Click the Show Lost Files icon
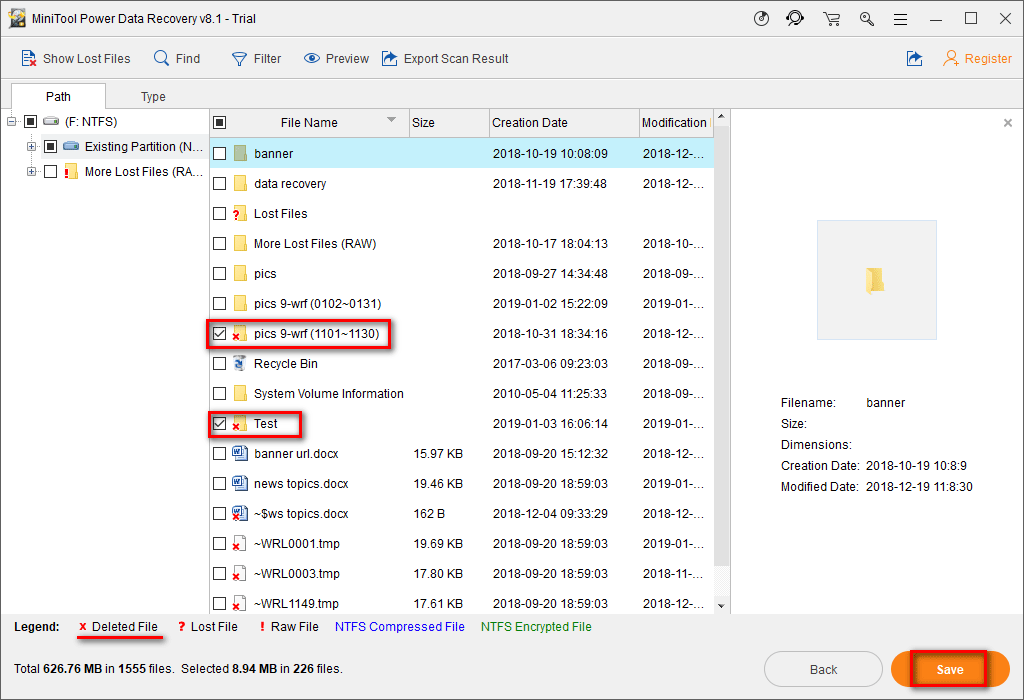 pyautogui.click(x=28, y=59)
